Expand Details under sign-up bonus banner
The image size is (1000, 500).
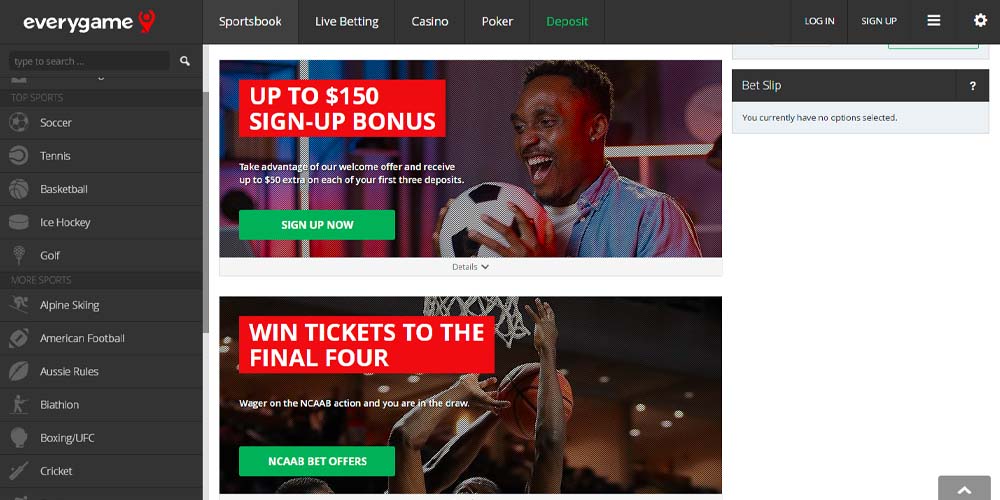pos(470,267)
